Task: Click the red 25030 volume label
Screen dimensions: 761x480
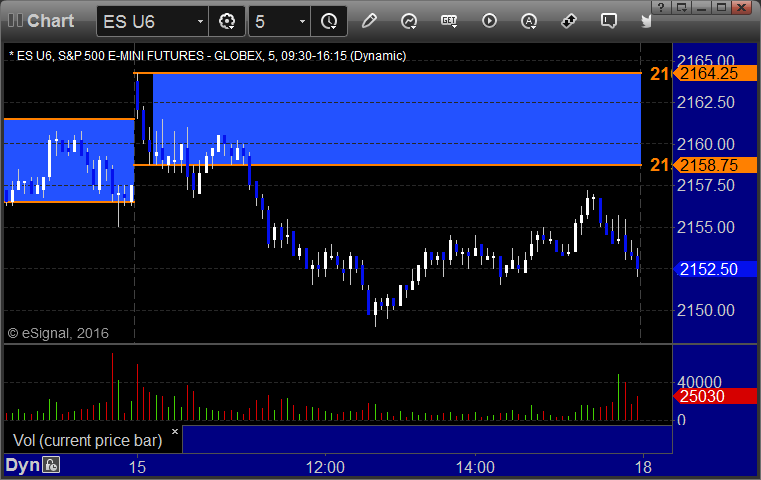Action: pyautogui.click(x=715, y=396)
